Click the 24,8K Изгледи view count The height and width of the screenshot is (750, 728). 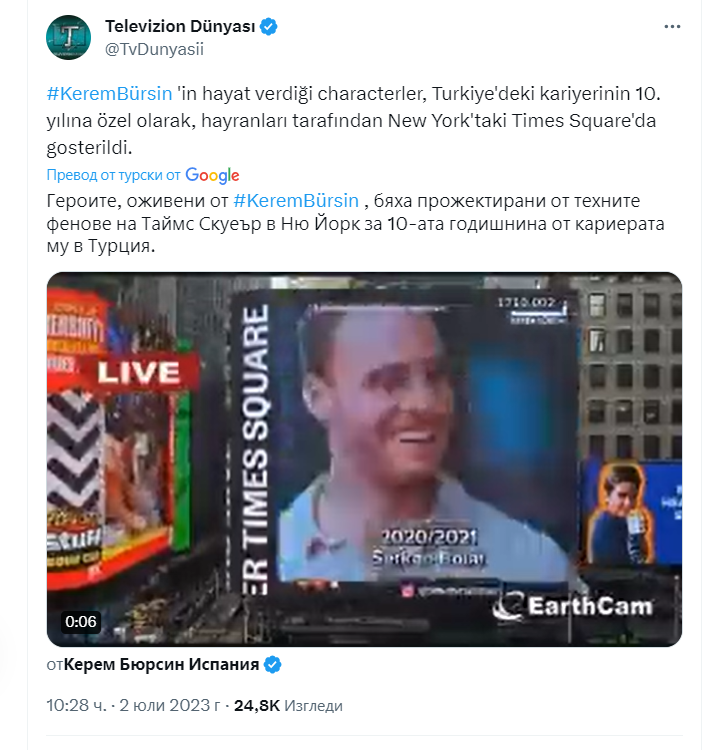tap(288, 705)
